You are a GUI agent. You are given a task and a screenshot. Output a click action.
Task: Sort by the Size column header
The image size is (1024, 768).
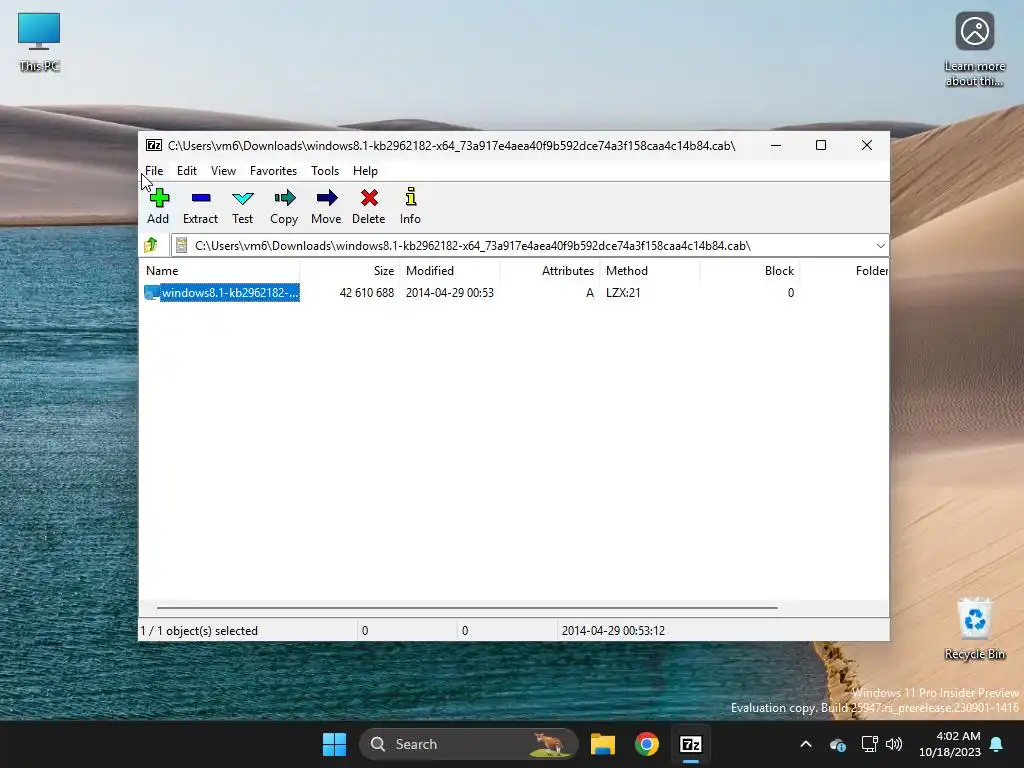click(x=350, y=270)
